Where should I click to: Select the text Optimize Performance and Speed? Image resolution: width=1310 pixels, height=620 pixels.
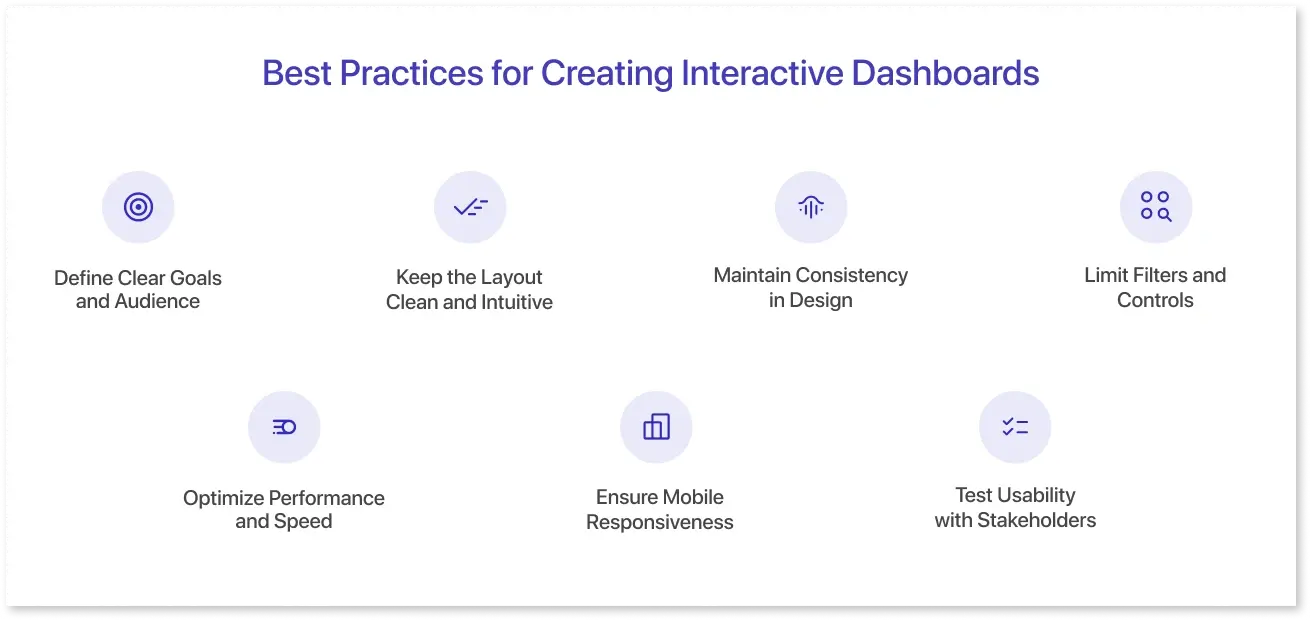(284, 510)
